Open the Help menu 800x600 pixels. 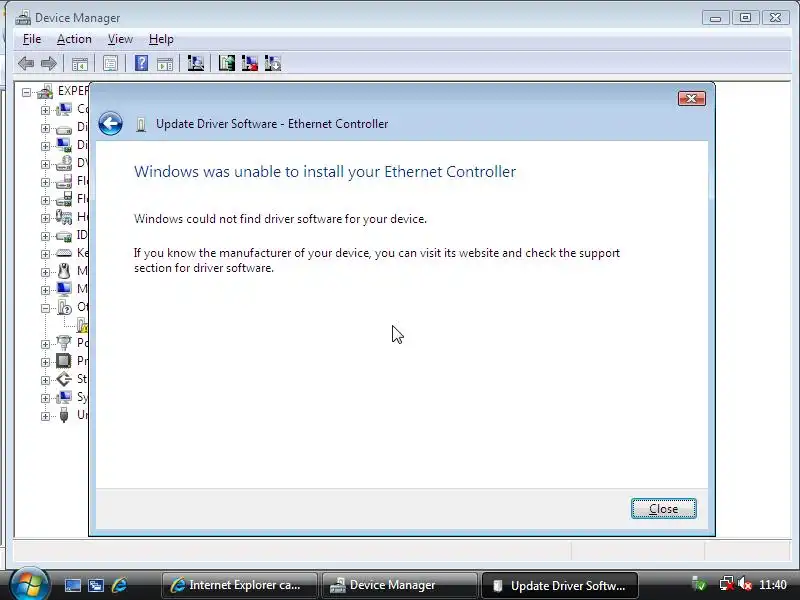point(161,39)
